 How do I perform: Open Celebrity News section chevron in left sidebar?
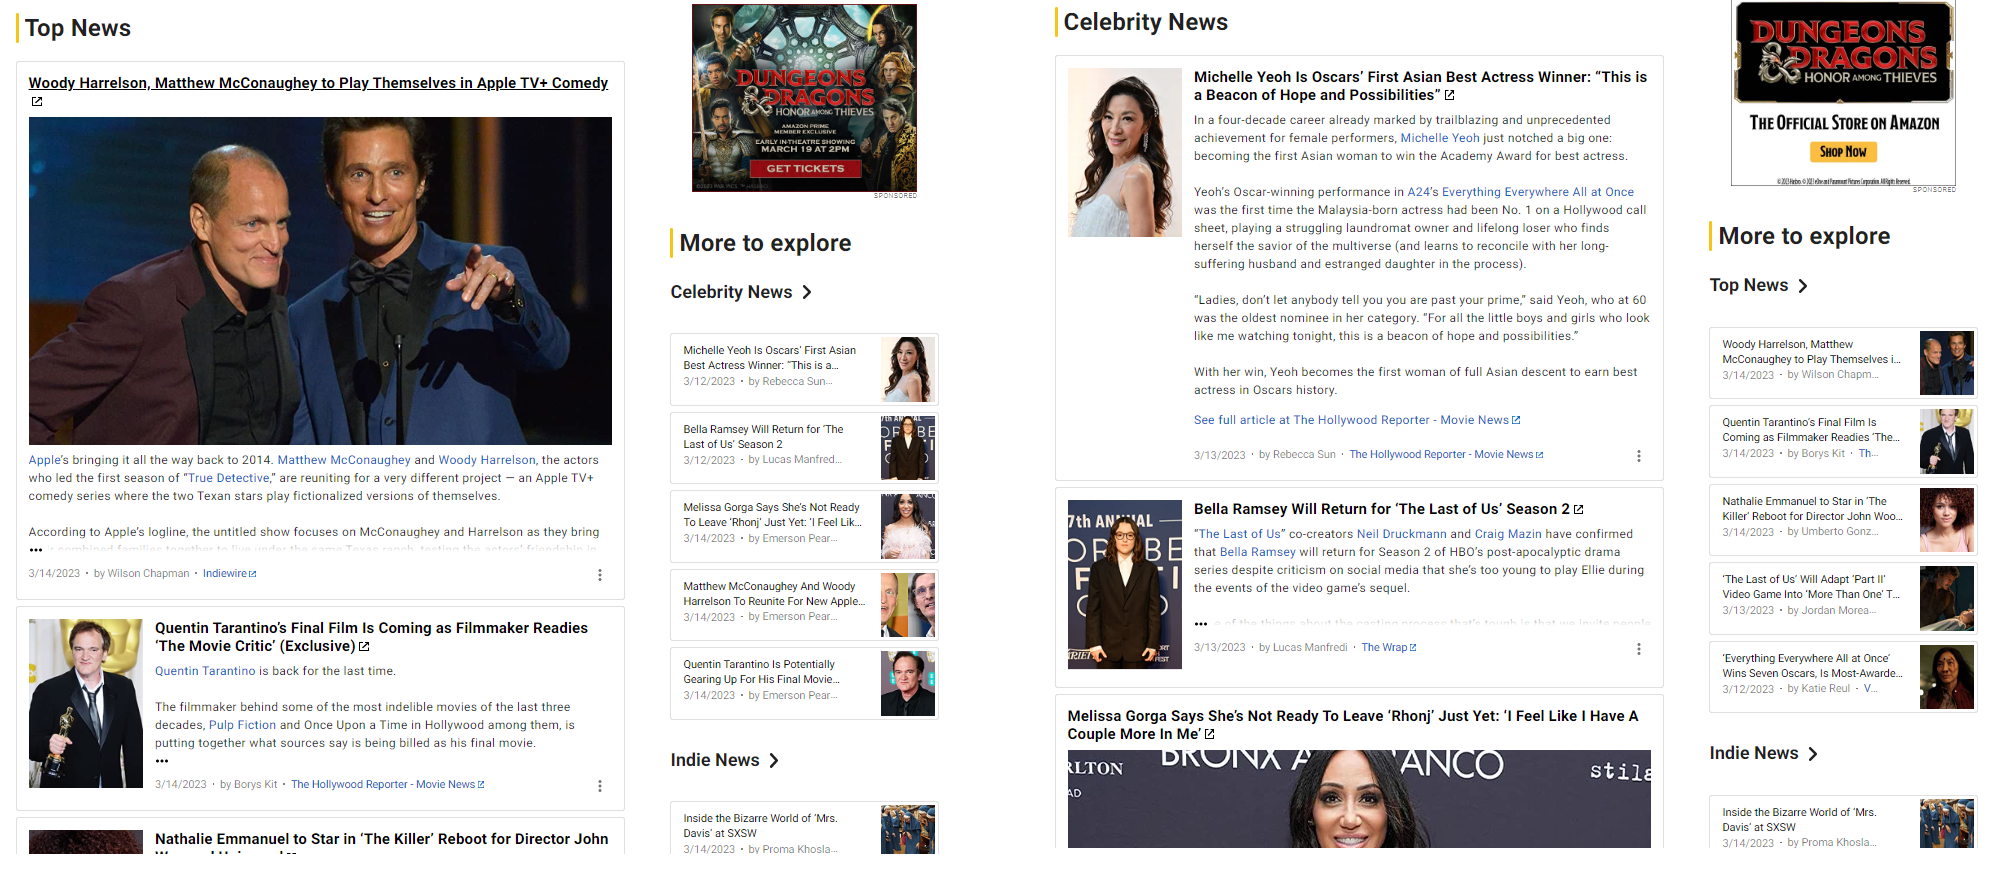pos(807,292)
